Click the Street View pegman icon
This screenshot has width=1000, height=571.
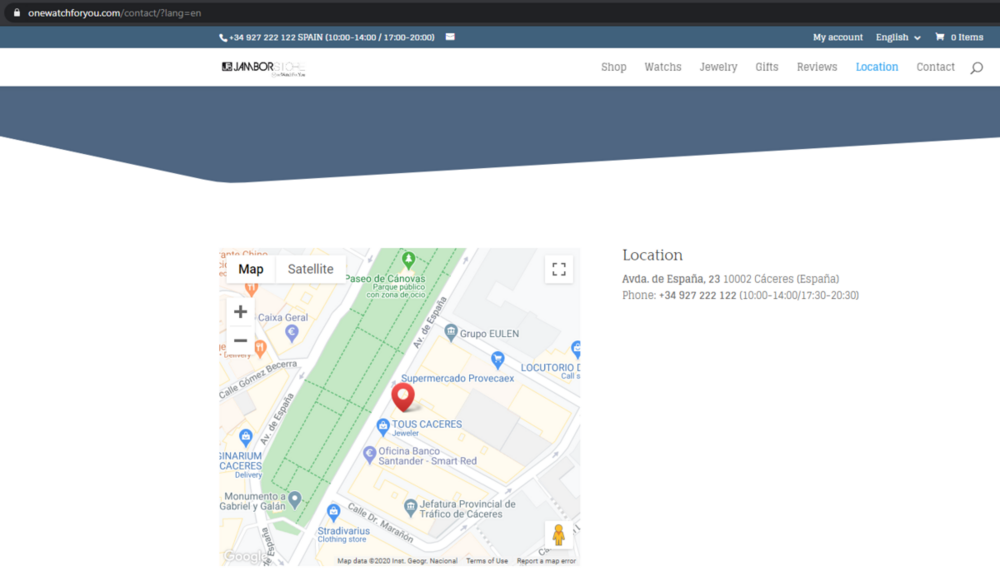click(558, 535)
